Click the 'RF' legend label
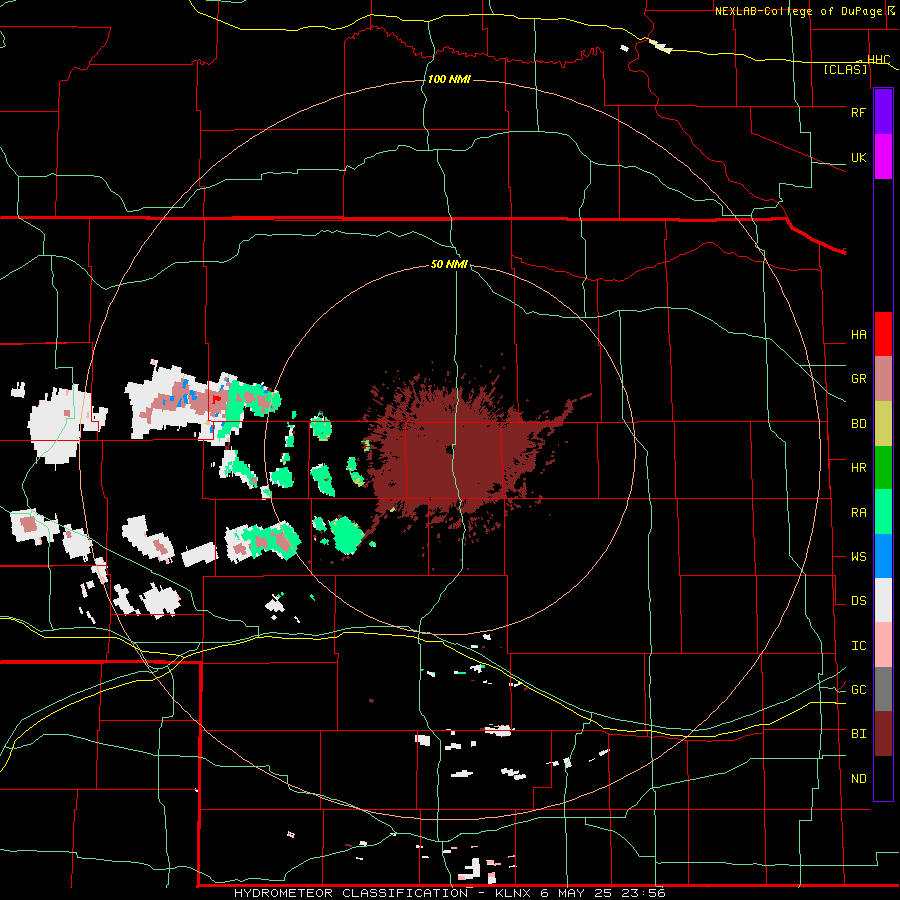 [x=858, y=113]
